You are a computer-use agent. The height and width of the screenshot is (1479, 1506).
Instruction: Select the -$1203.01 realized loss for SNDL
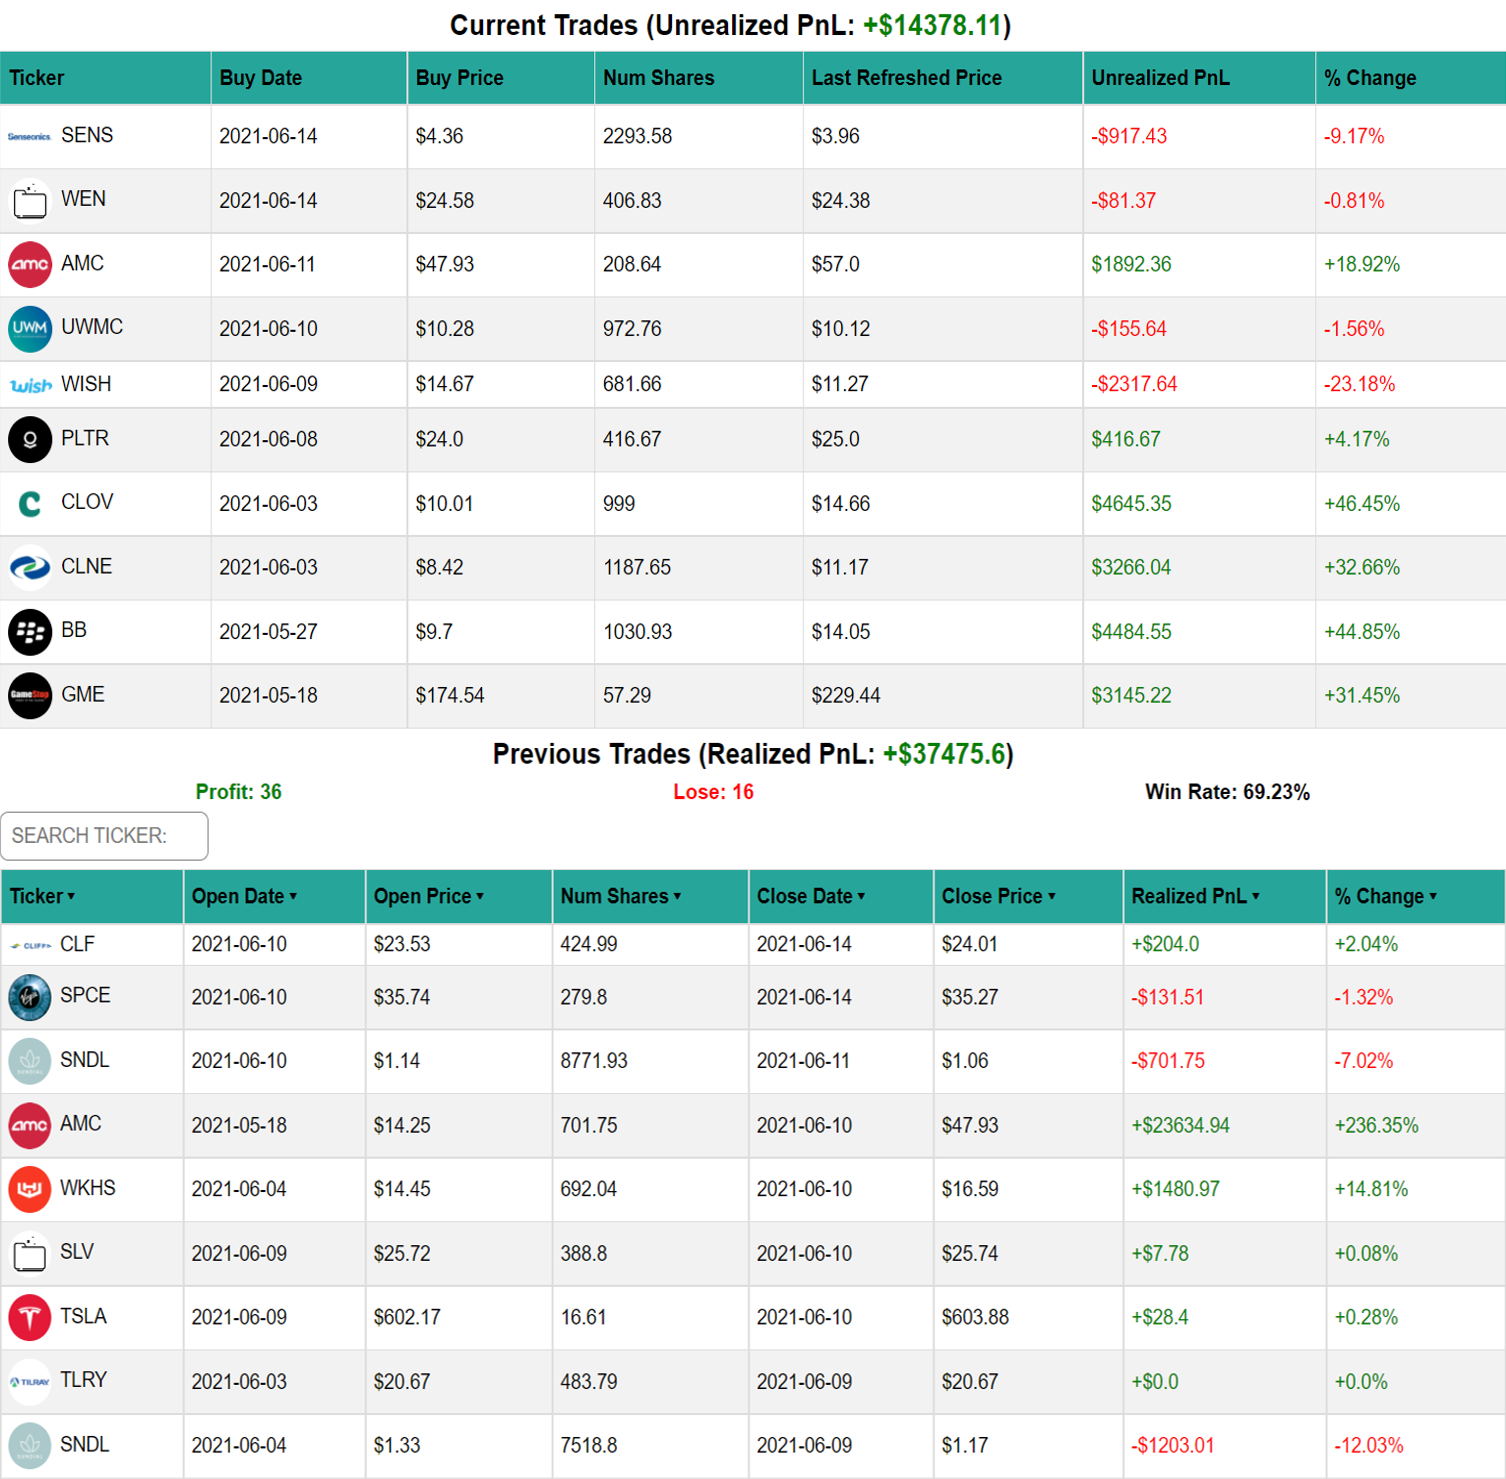tap(1172, 1445)
